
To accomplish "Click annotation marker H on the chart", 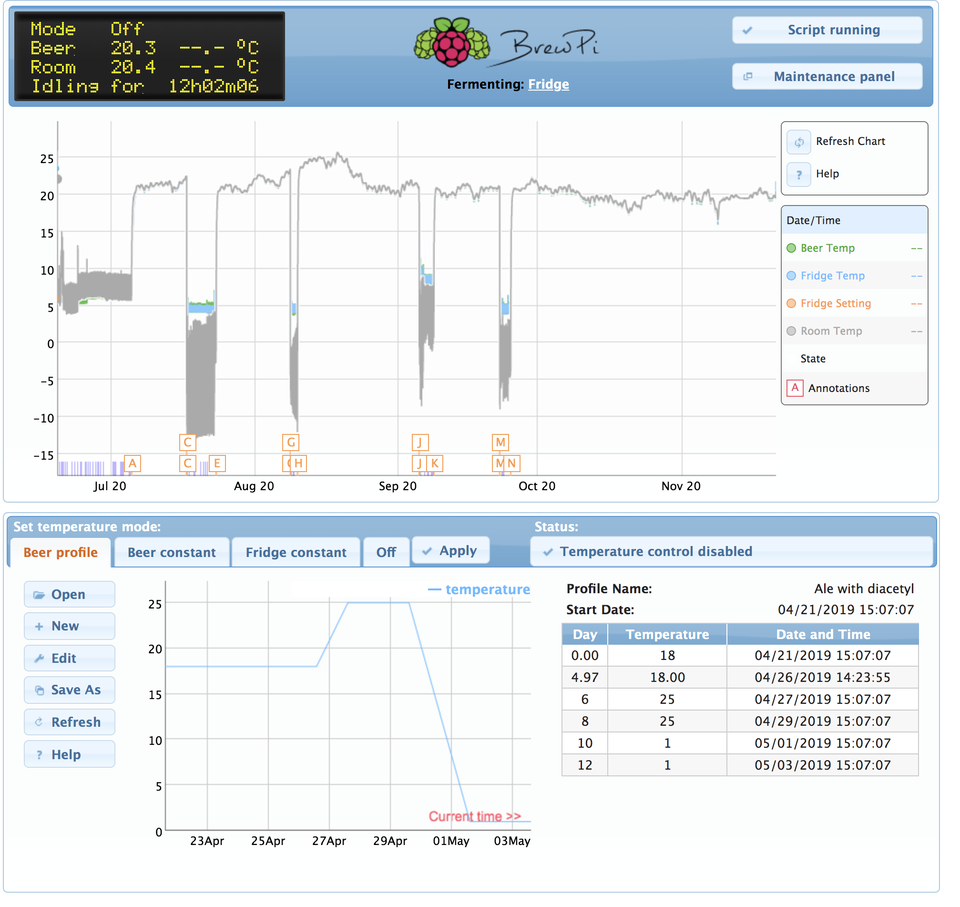I will pyautogui.click(x=298, y=464).
